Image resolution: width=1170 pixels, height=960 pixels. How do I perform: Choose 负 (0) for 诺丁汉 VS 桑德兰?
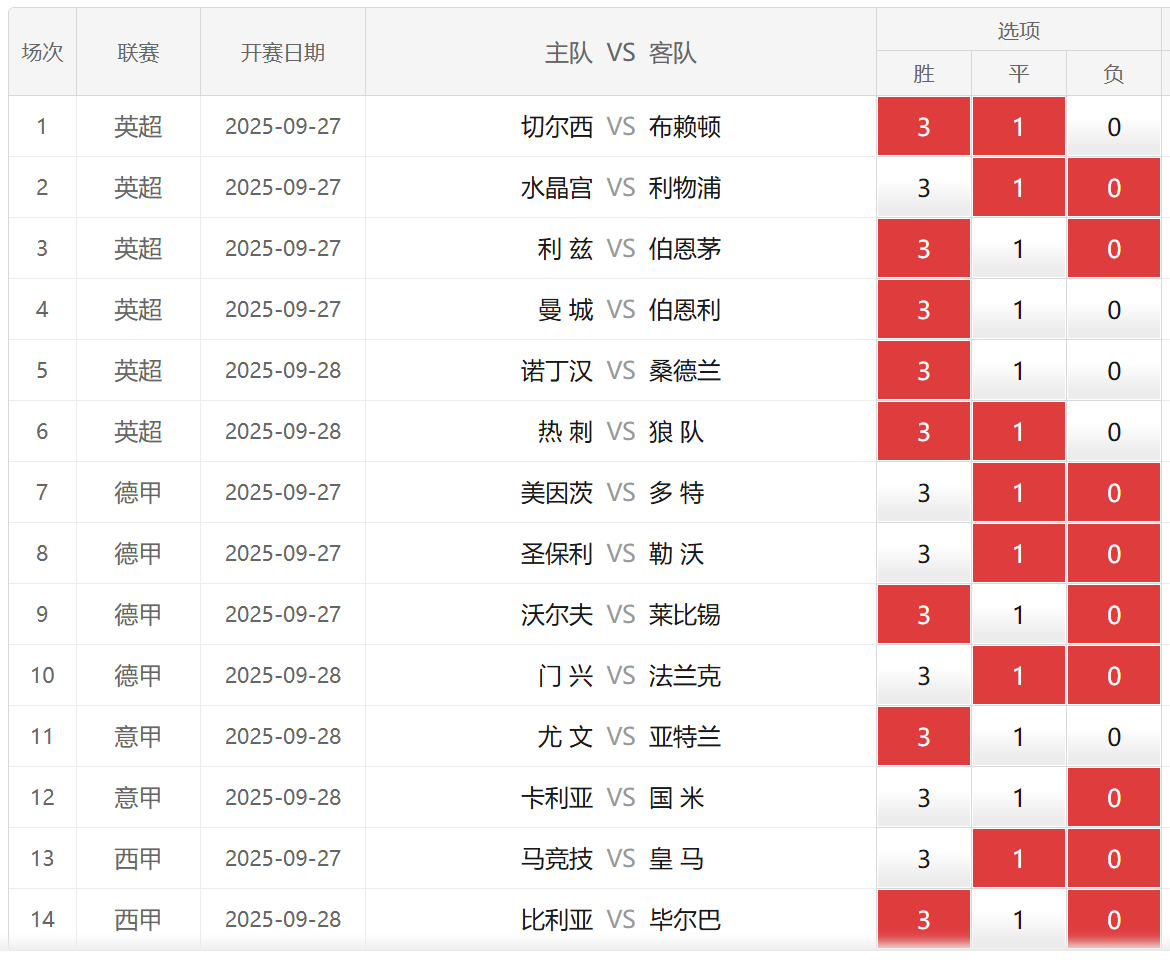[1113, 371]
